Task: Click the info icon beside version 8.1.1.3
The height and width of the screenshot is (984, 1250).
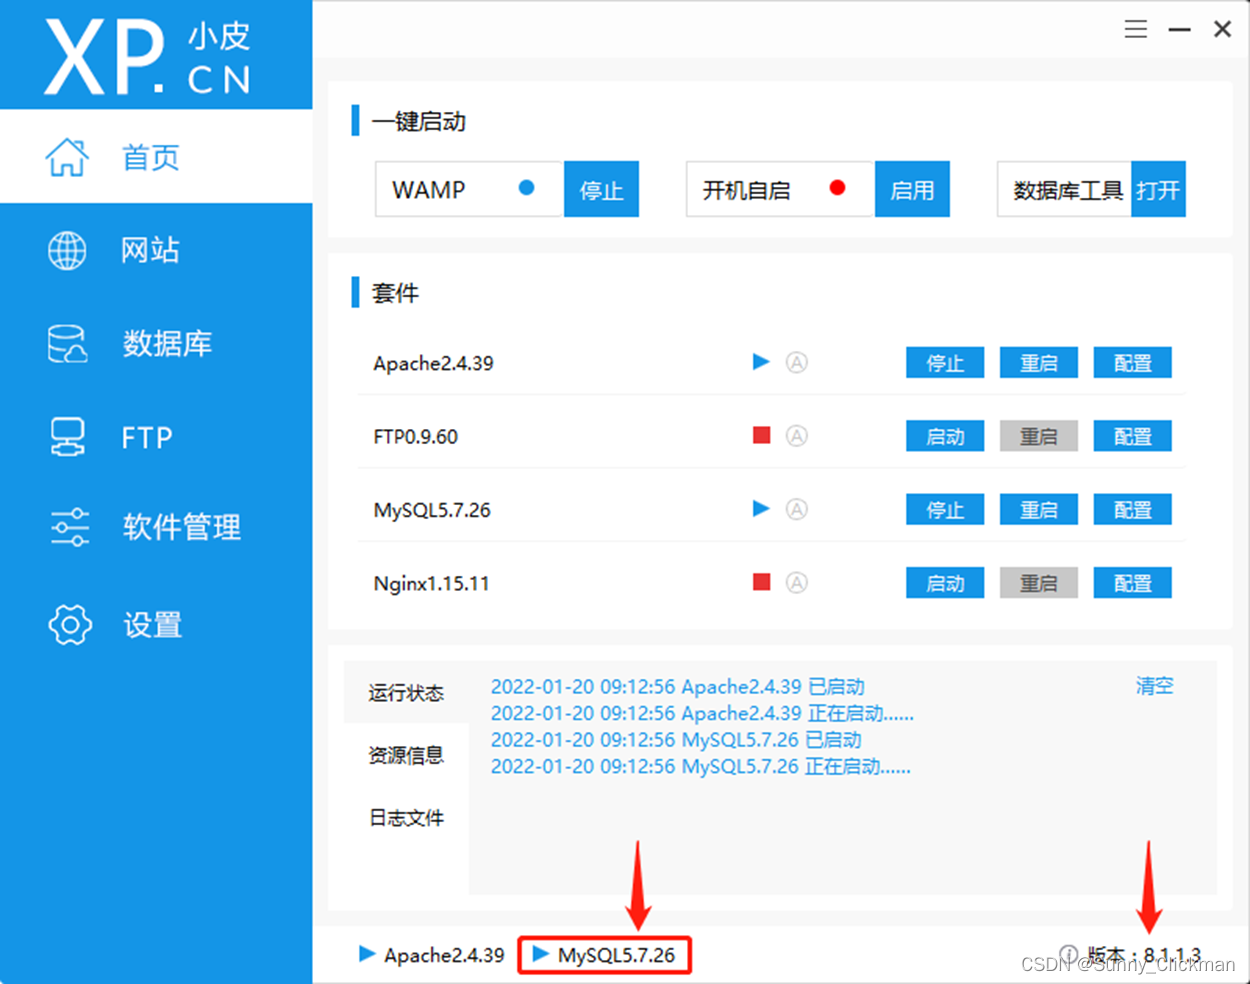Action: click(x=1068, y=954)
